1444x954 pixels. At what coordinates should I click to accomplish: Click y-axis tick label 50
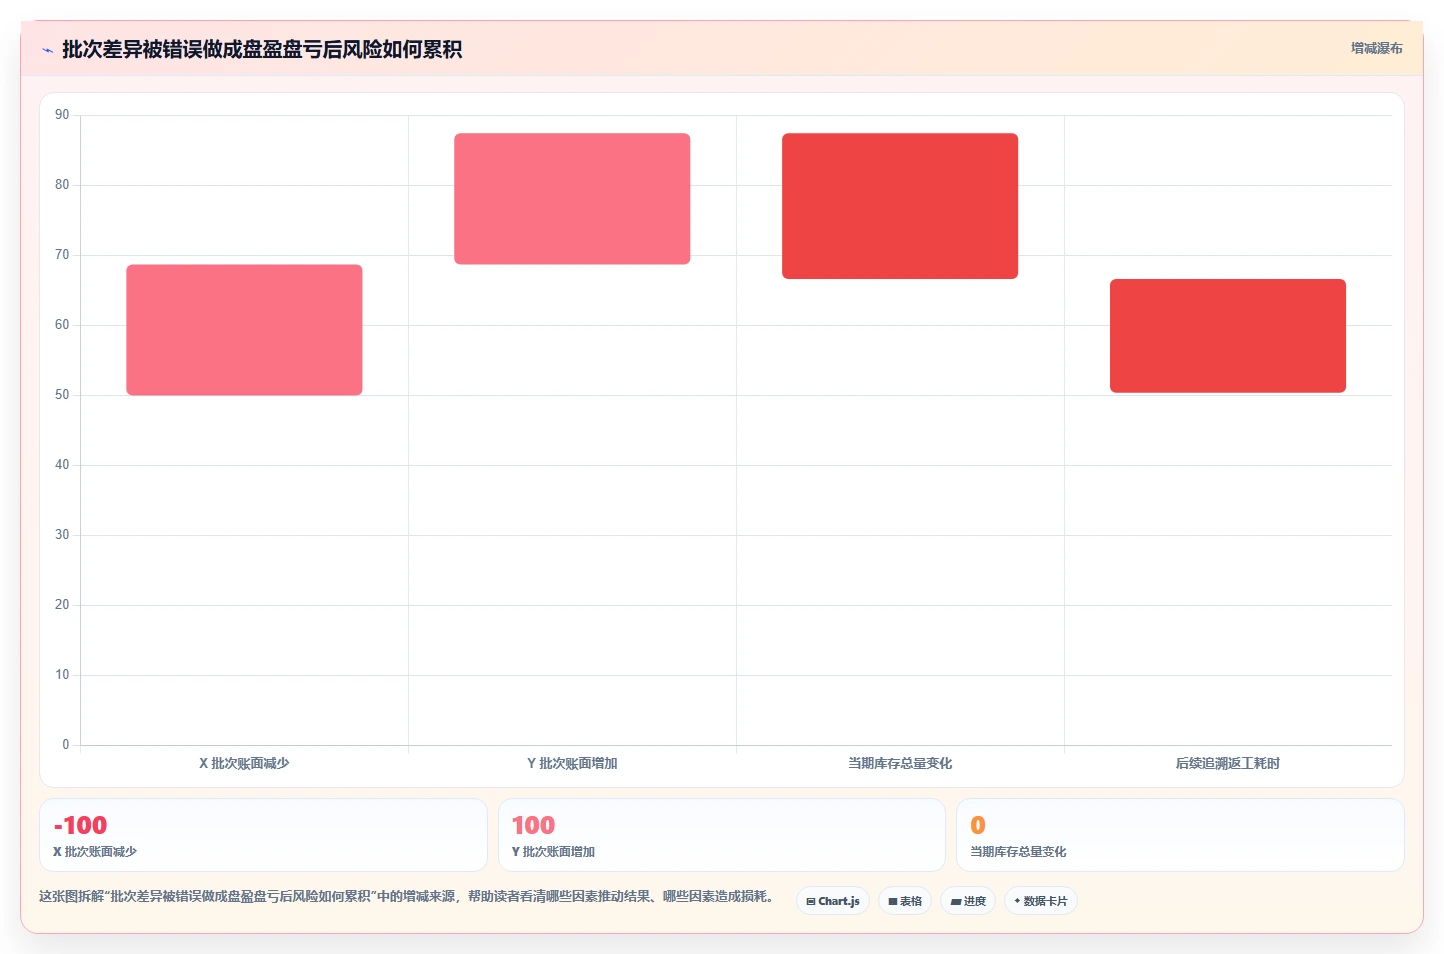(x=62, y=395)
